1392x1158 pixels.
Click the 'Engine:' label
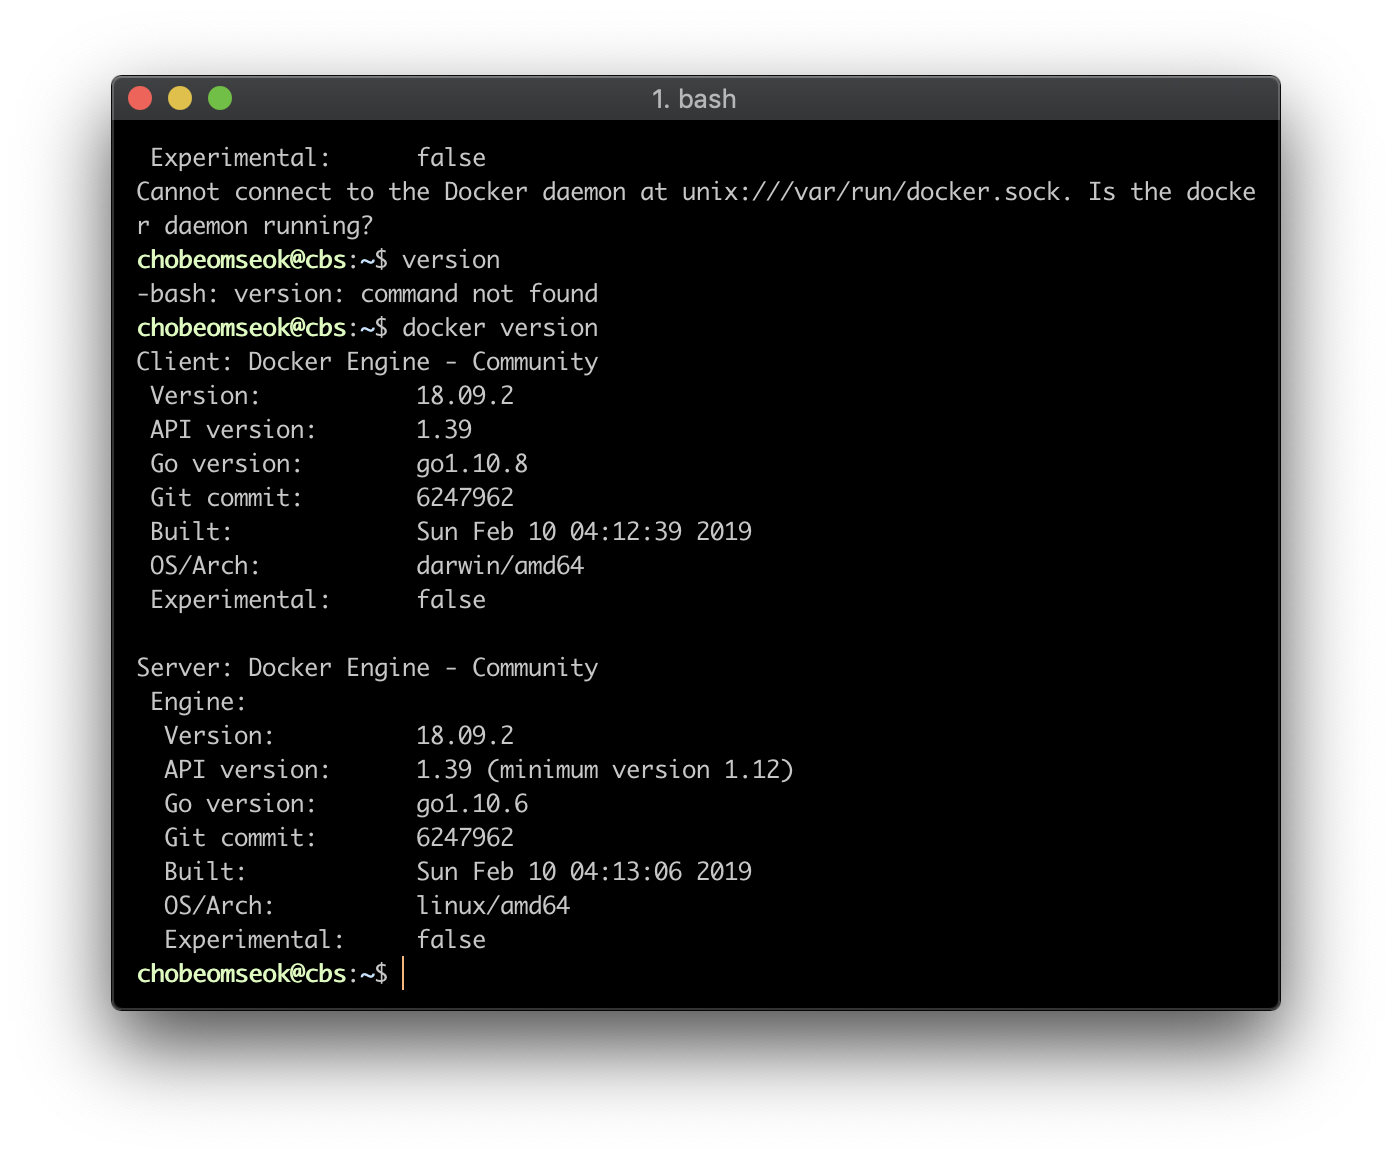(x=198, y=702)
